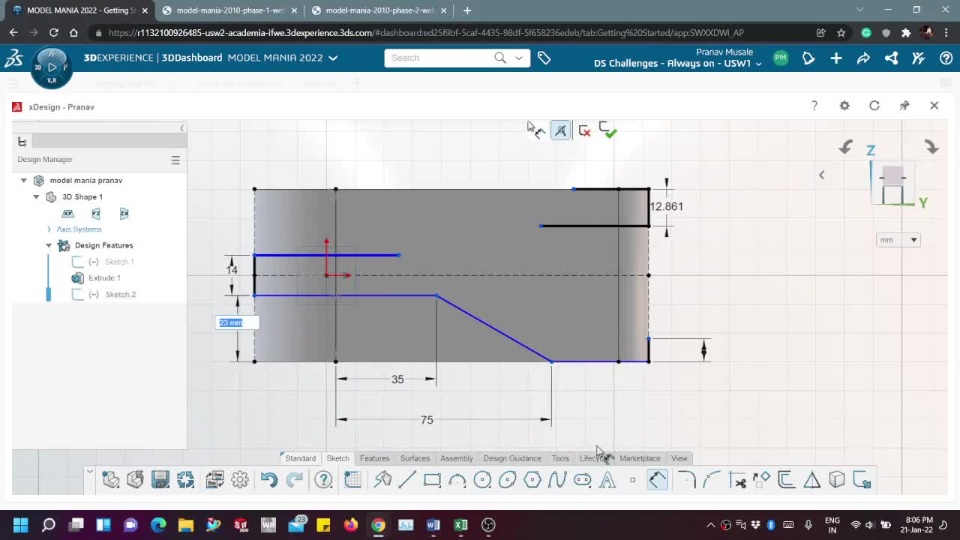Toggle the active dimension tool in toolbar

click(x=657, y=480)
